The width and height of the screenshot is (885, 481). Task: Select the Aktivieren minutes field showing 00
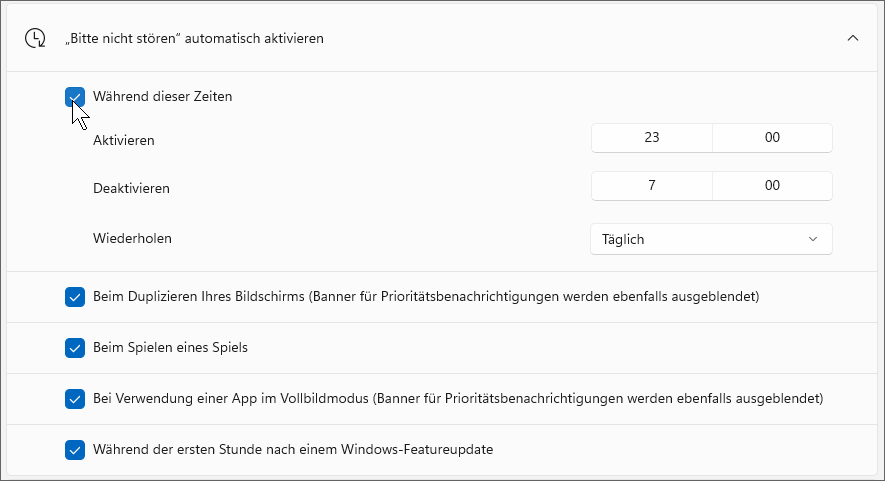click(772, 138)
